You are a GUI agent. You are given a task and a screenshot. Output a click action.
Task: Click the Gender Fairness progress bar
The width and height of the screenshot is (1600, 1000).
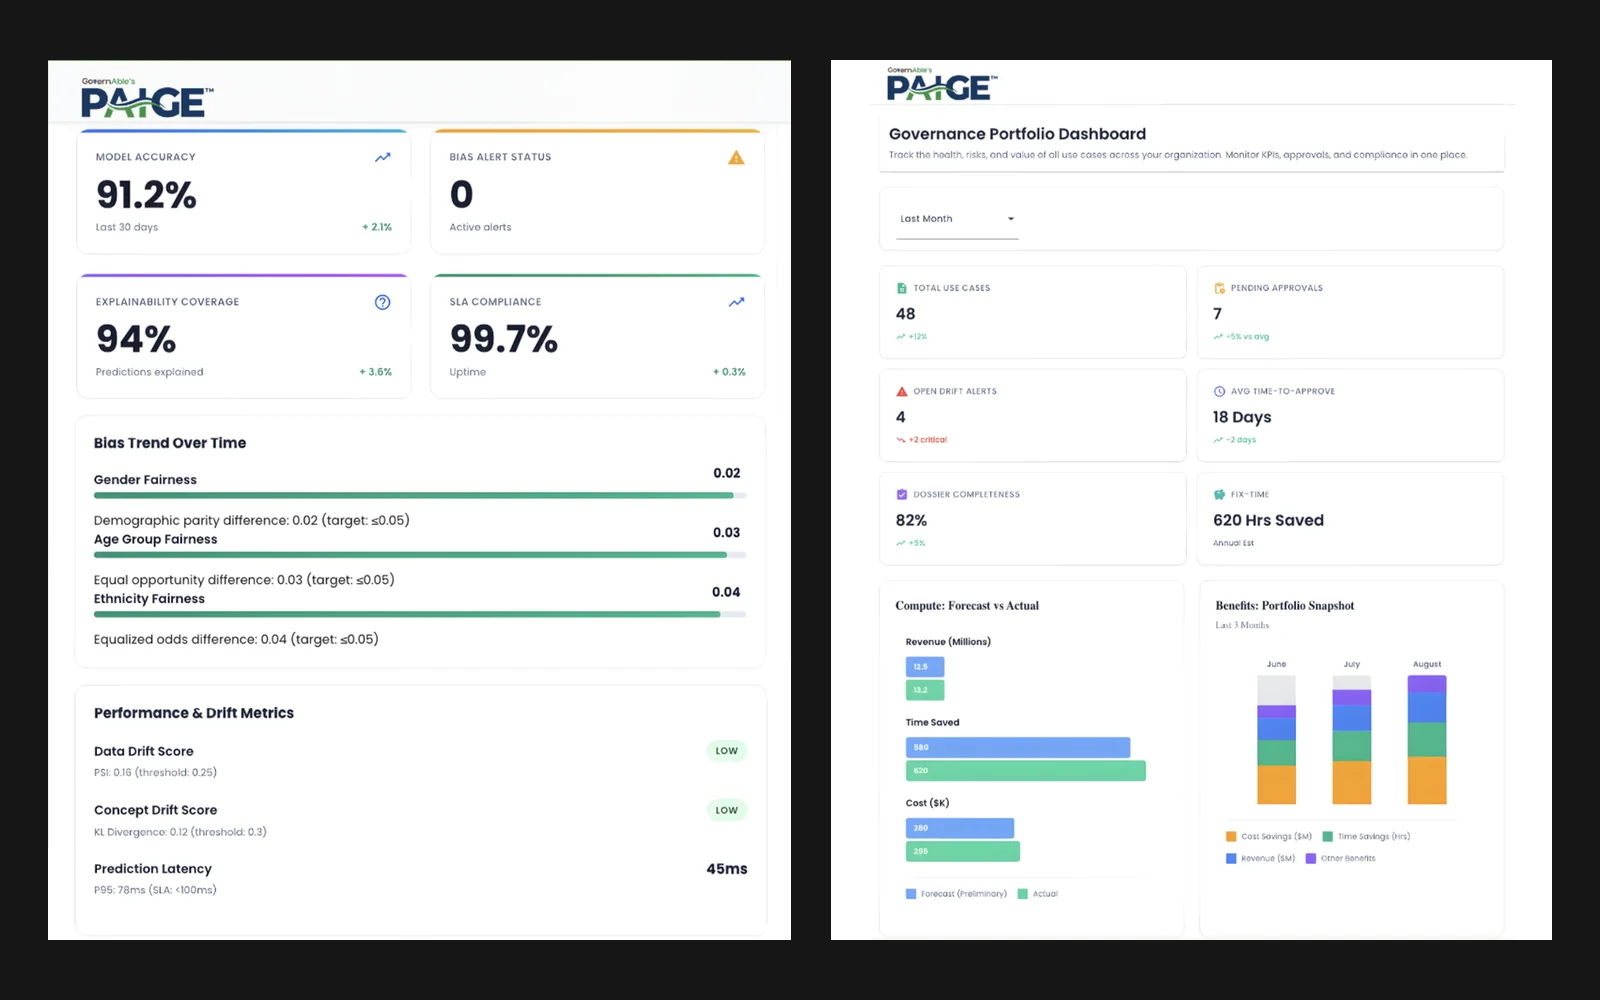click(x=420, y=495)
